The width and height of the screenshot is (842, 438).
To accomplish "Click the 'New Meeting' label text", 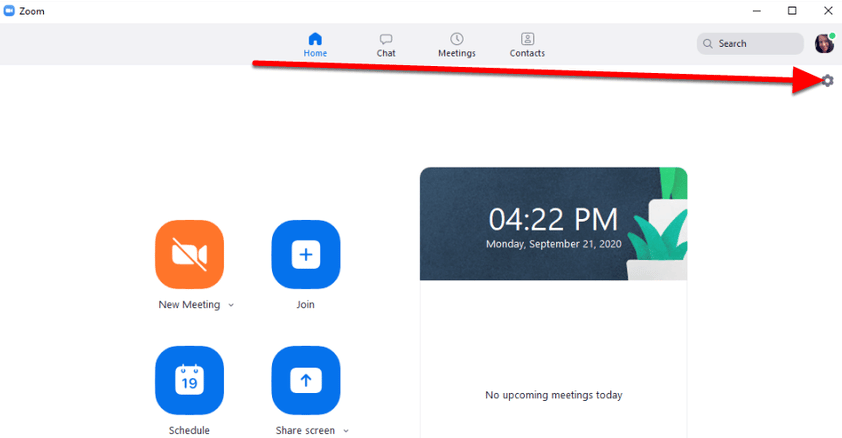I will pos(189,304).
